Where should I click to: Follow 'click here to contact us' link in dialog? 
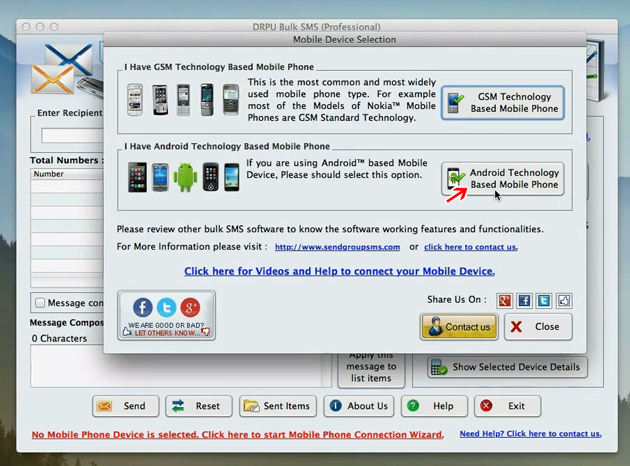click(471, 247)
